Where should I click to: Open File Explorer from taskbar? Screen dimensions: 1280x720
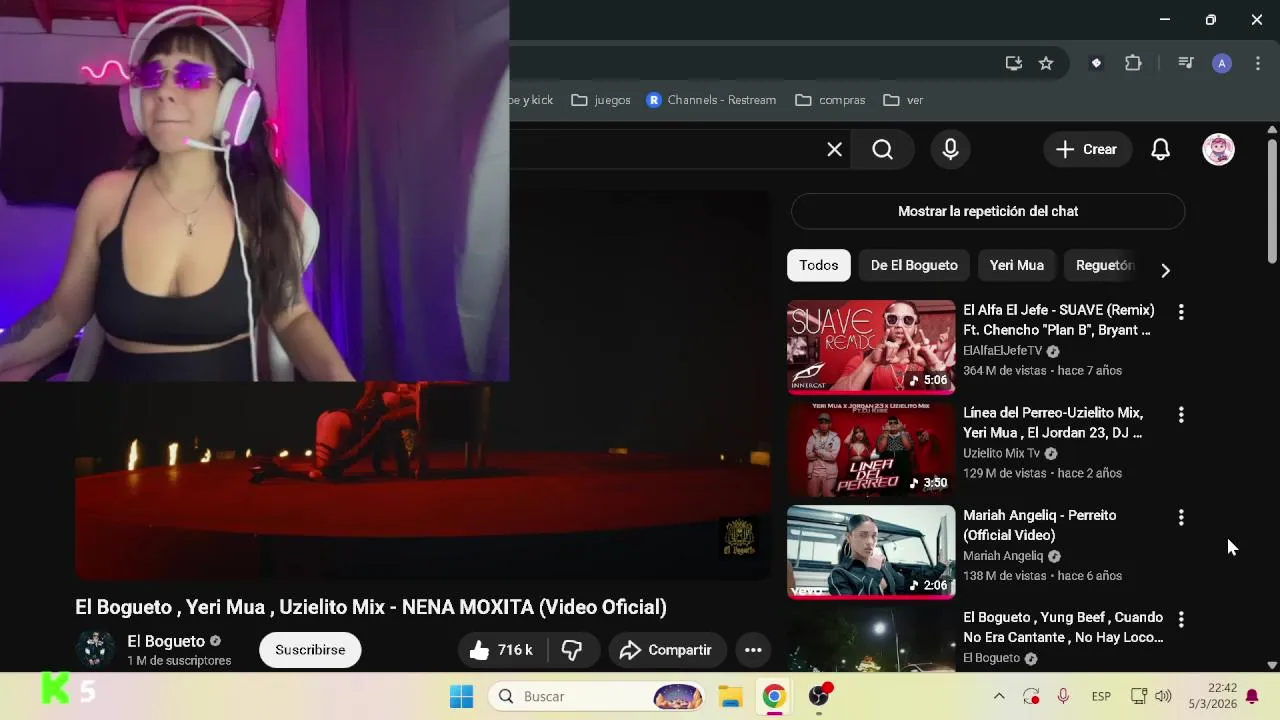click(x=730, y=696)
